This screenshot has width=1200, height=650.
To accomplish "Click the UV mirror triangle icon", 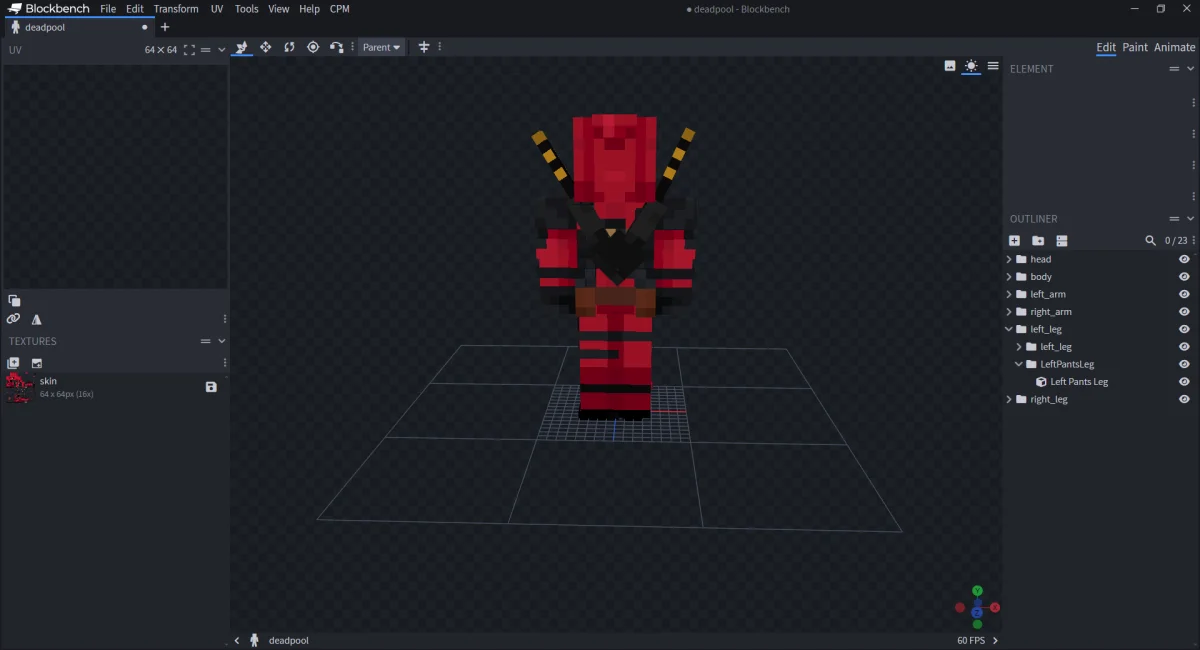I will click(x=37, y=319).
